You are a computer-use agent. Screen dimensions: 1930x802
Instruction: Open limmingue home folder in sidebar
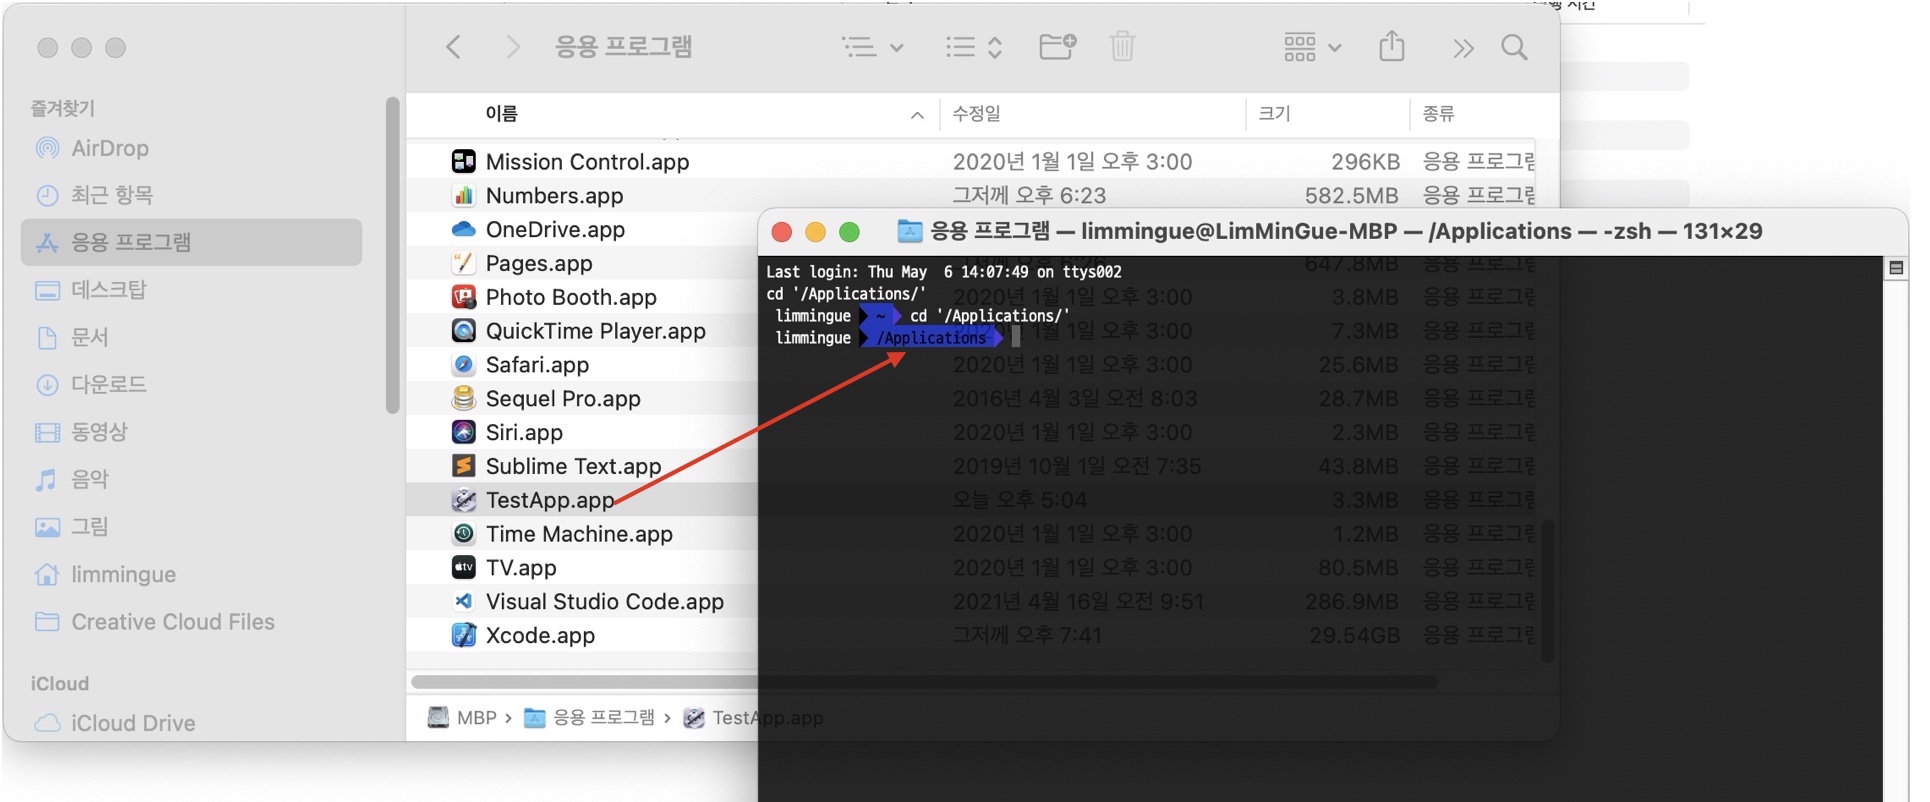(x=123, y=574)
